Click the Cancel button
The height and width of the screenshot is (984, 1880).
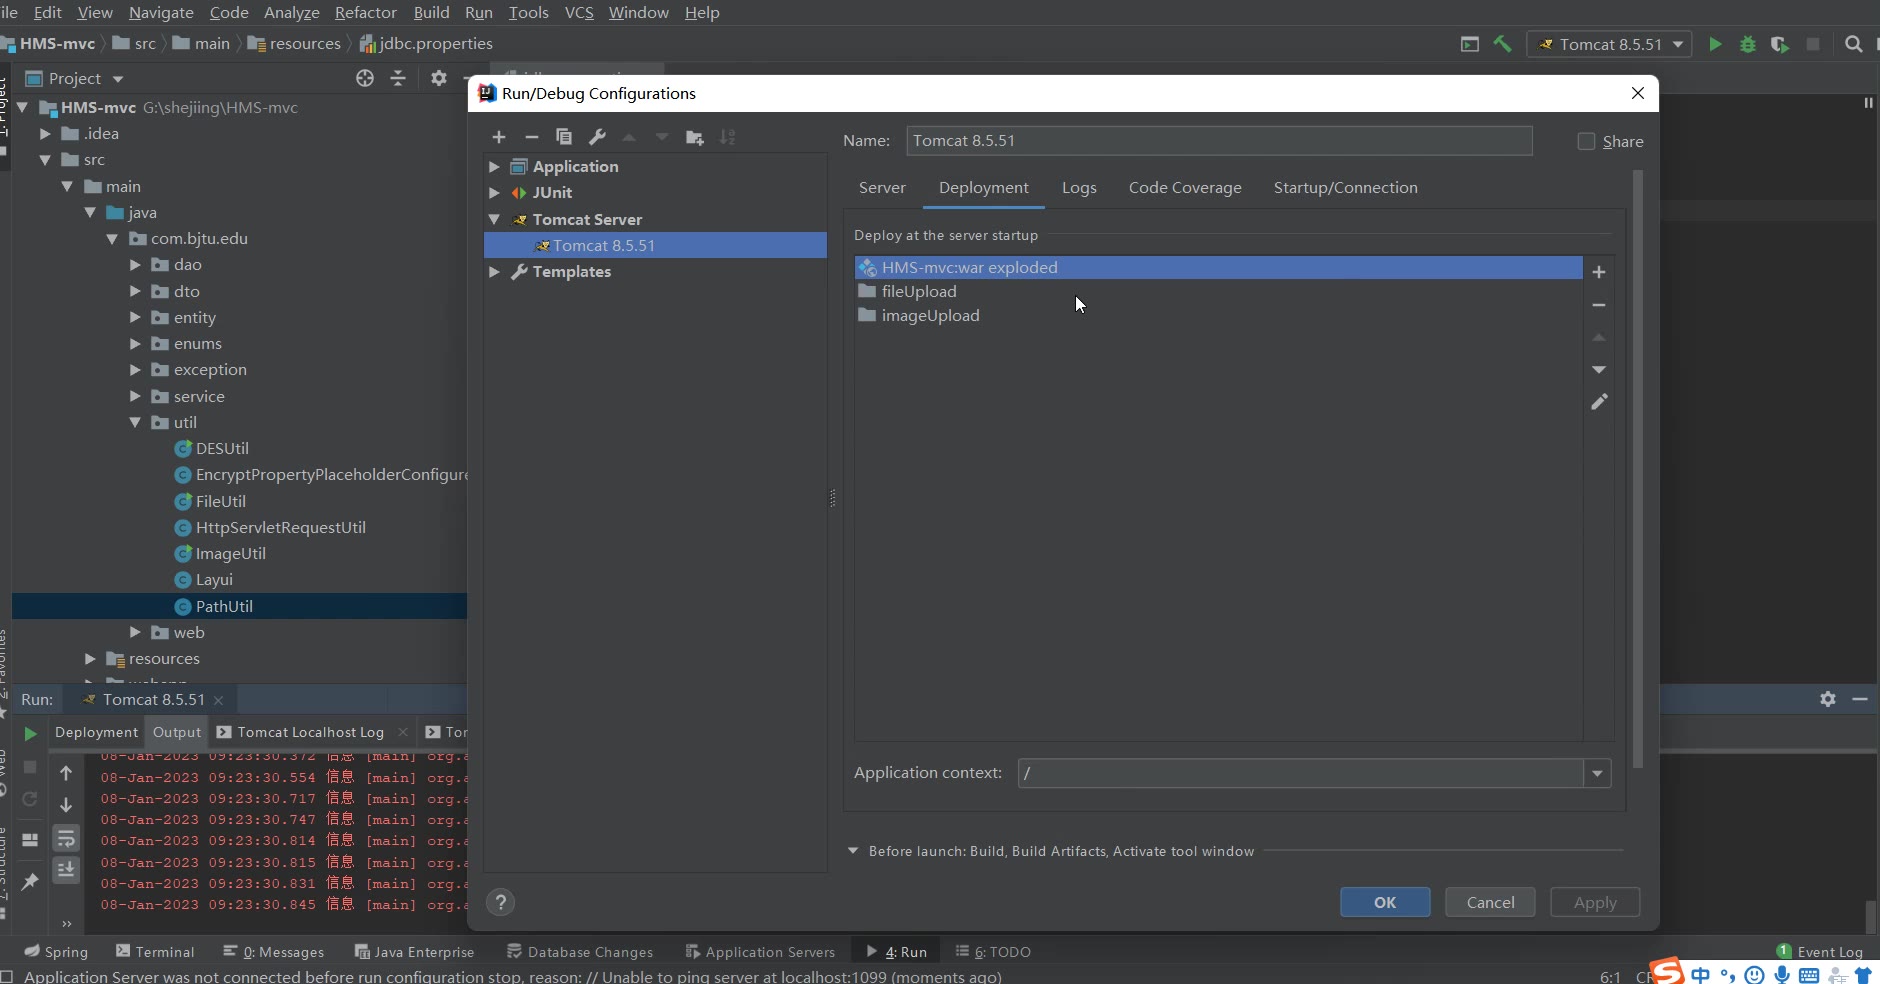click(1490, 902)
